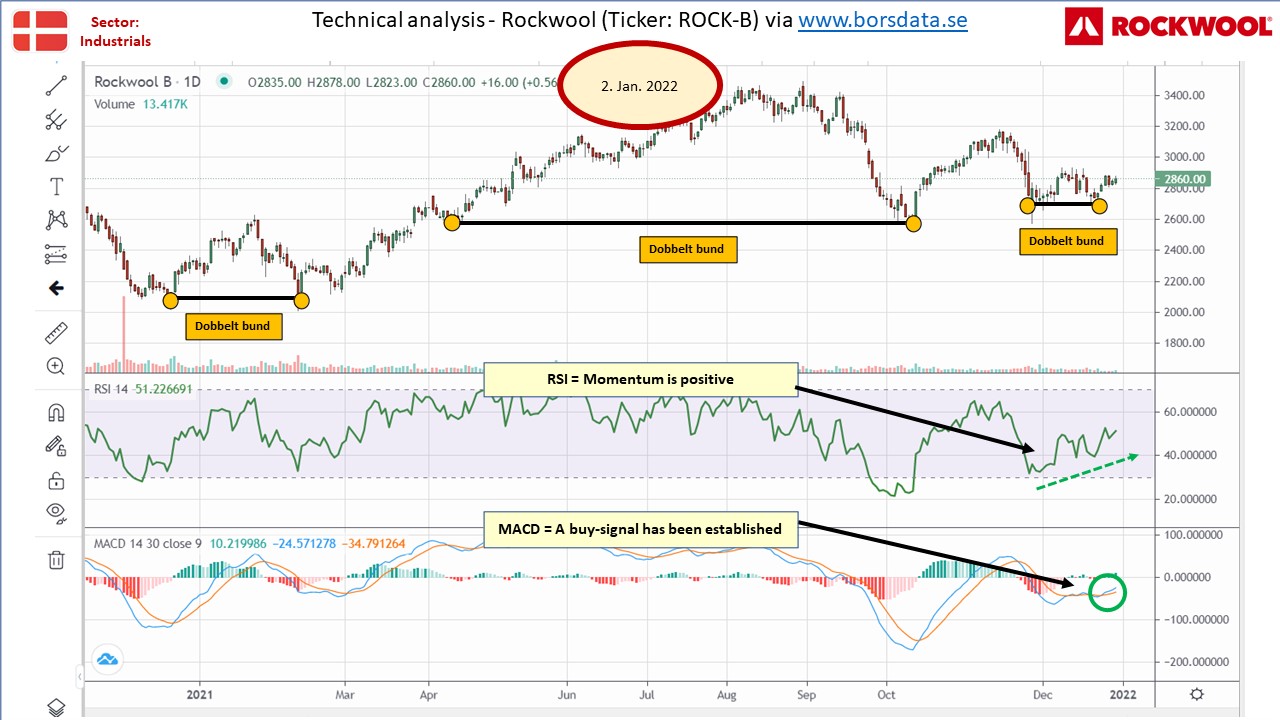1280x720 pixels.
Task: Click the back arrow icon
Action: tap(56, 288)
